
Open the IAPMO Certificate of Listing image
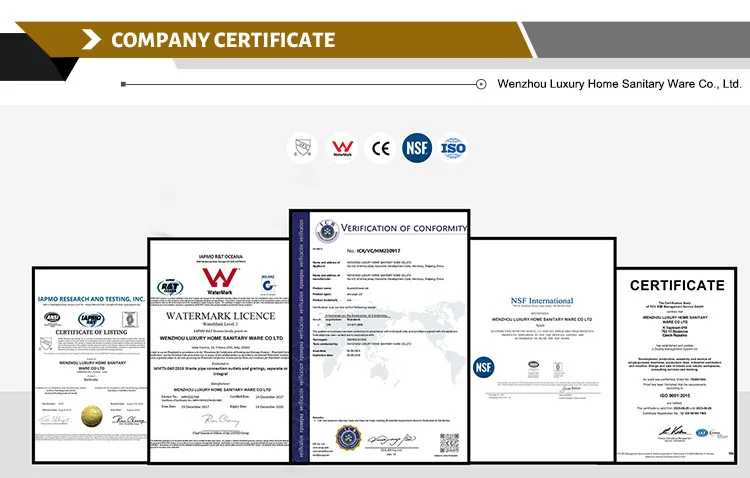(x=90, y=366)
